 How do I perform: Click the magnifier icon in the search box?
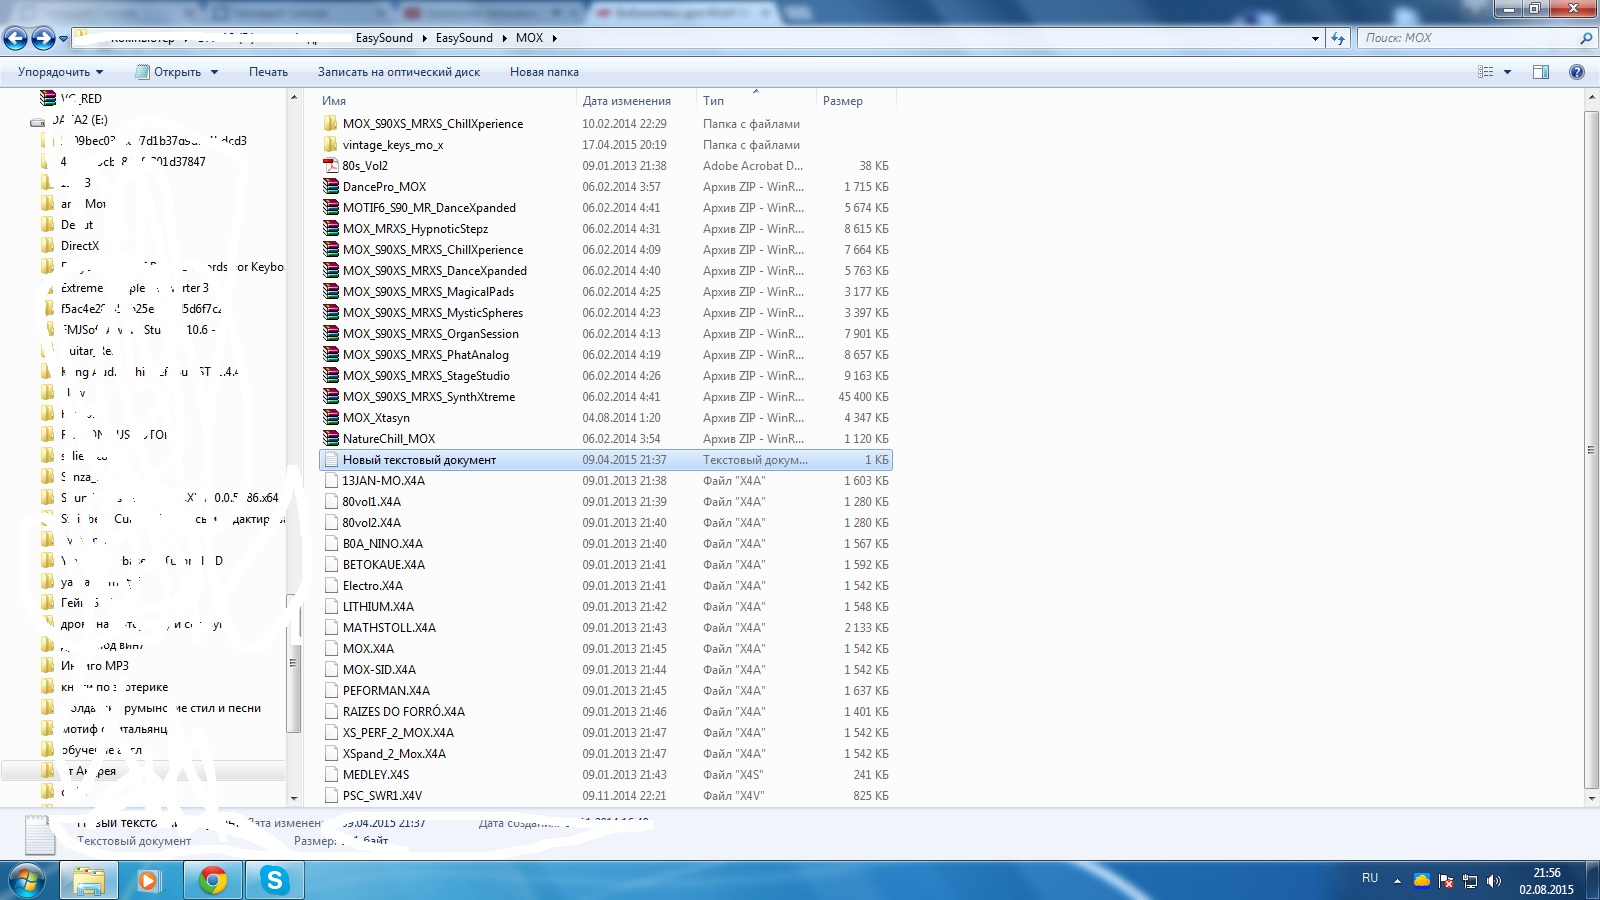[x=1585, y=38]
